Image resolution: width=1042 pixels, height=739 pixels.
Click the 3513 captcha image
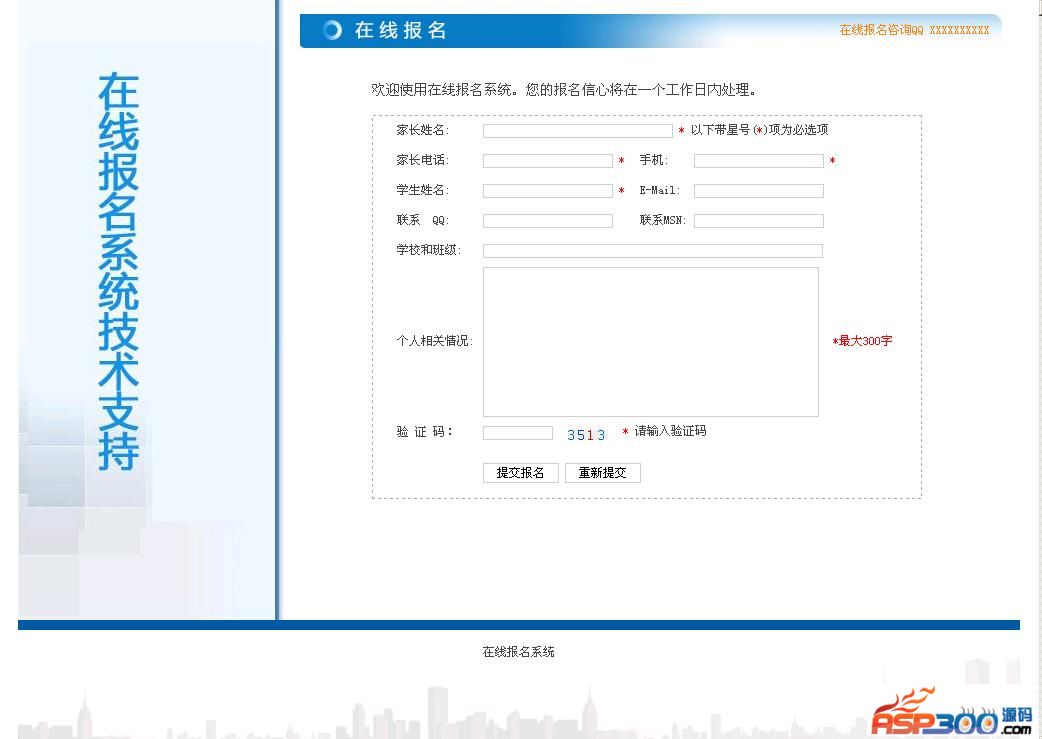(585, 435)
